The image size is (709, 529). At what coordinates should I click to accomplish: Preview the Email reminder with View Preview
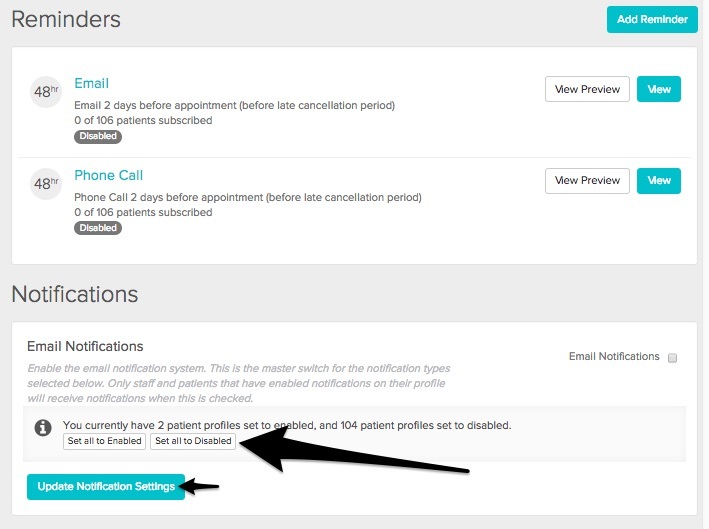pyautogui.click(x=587, y=89)
